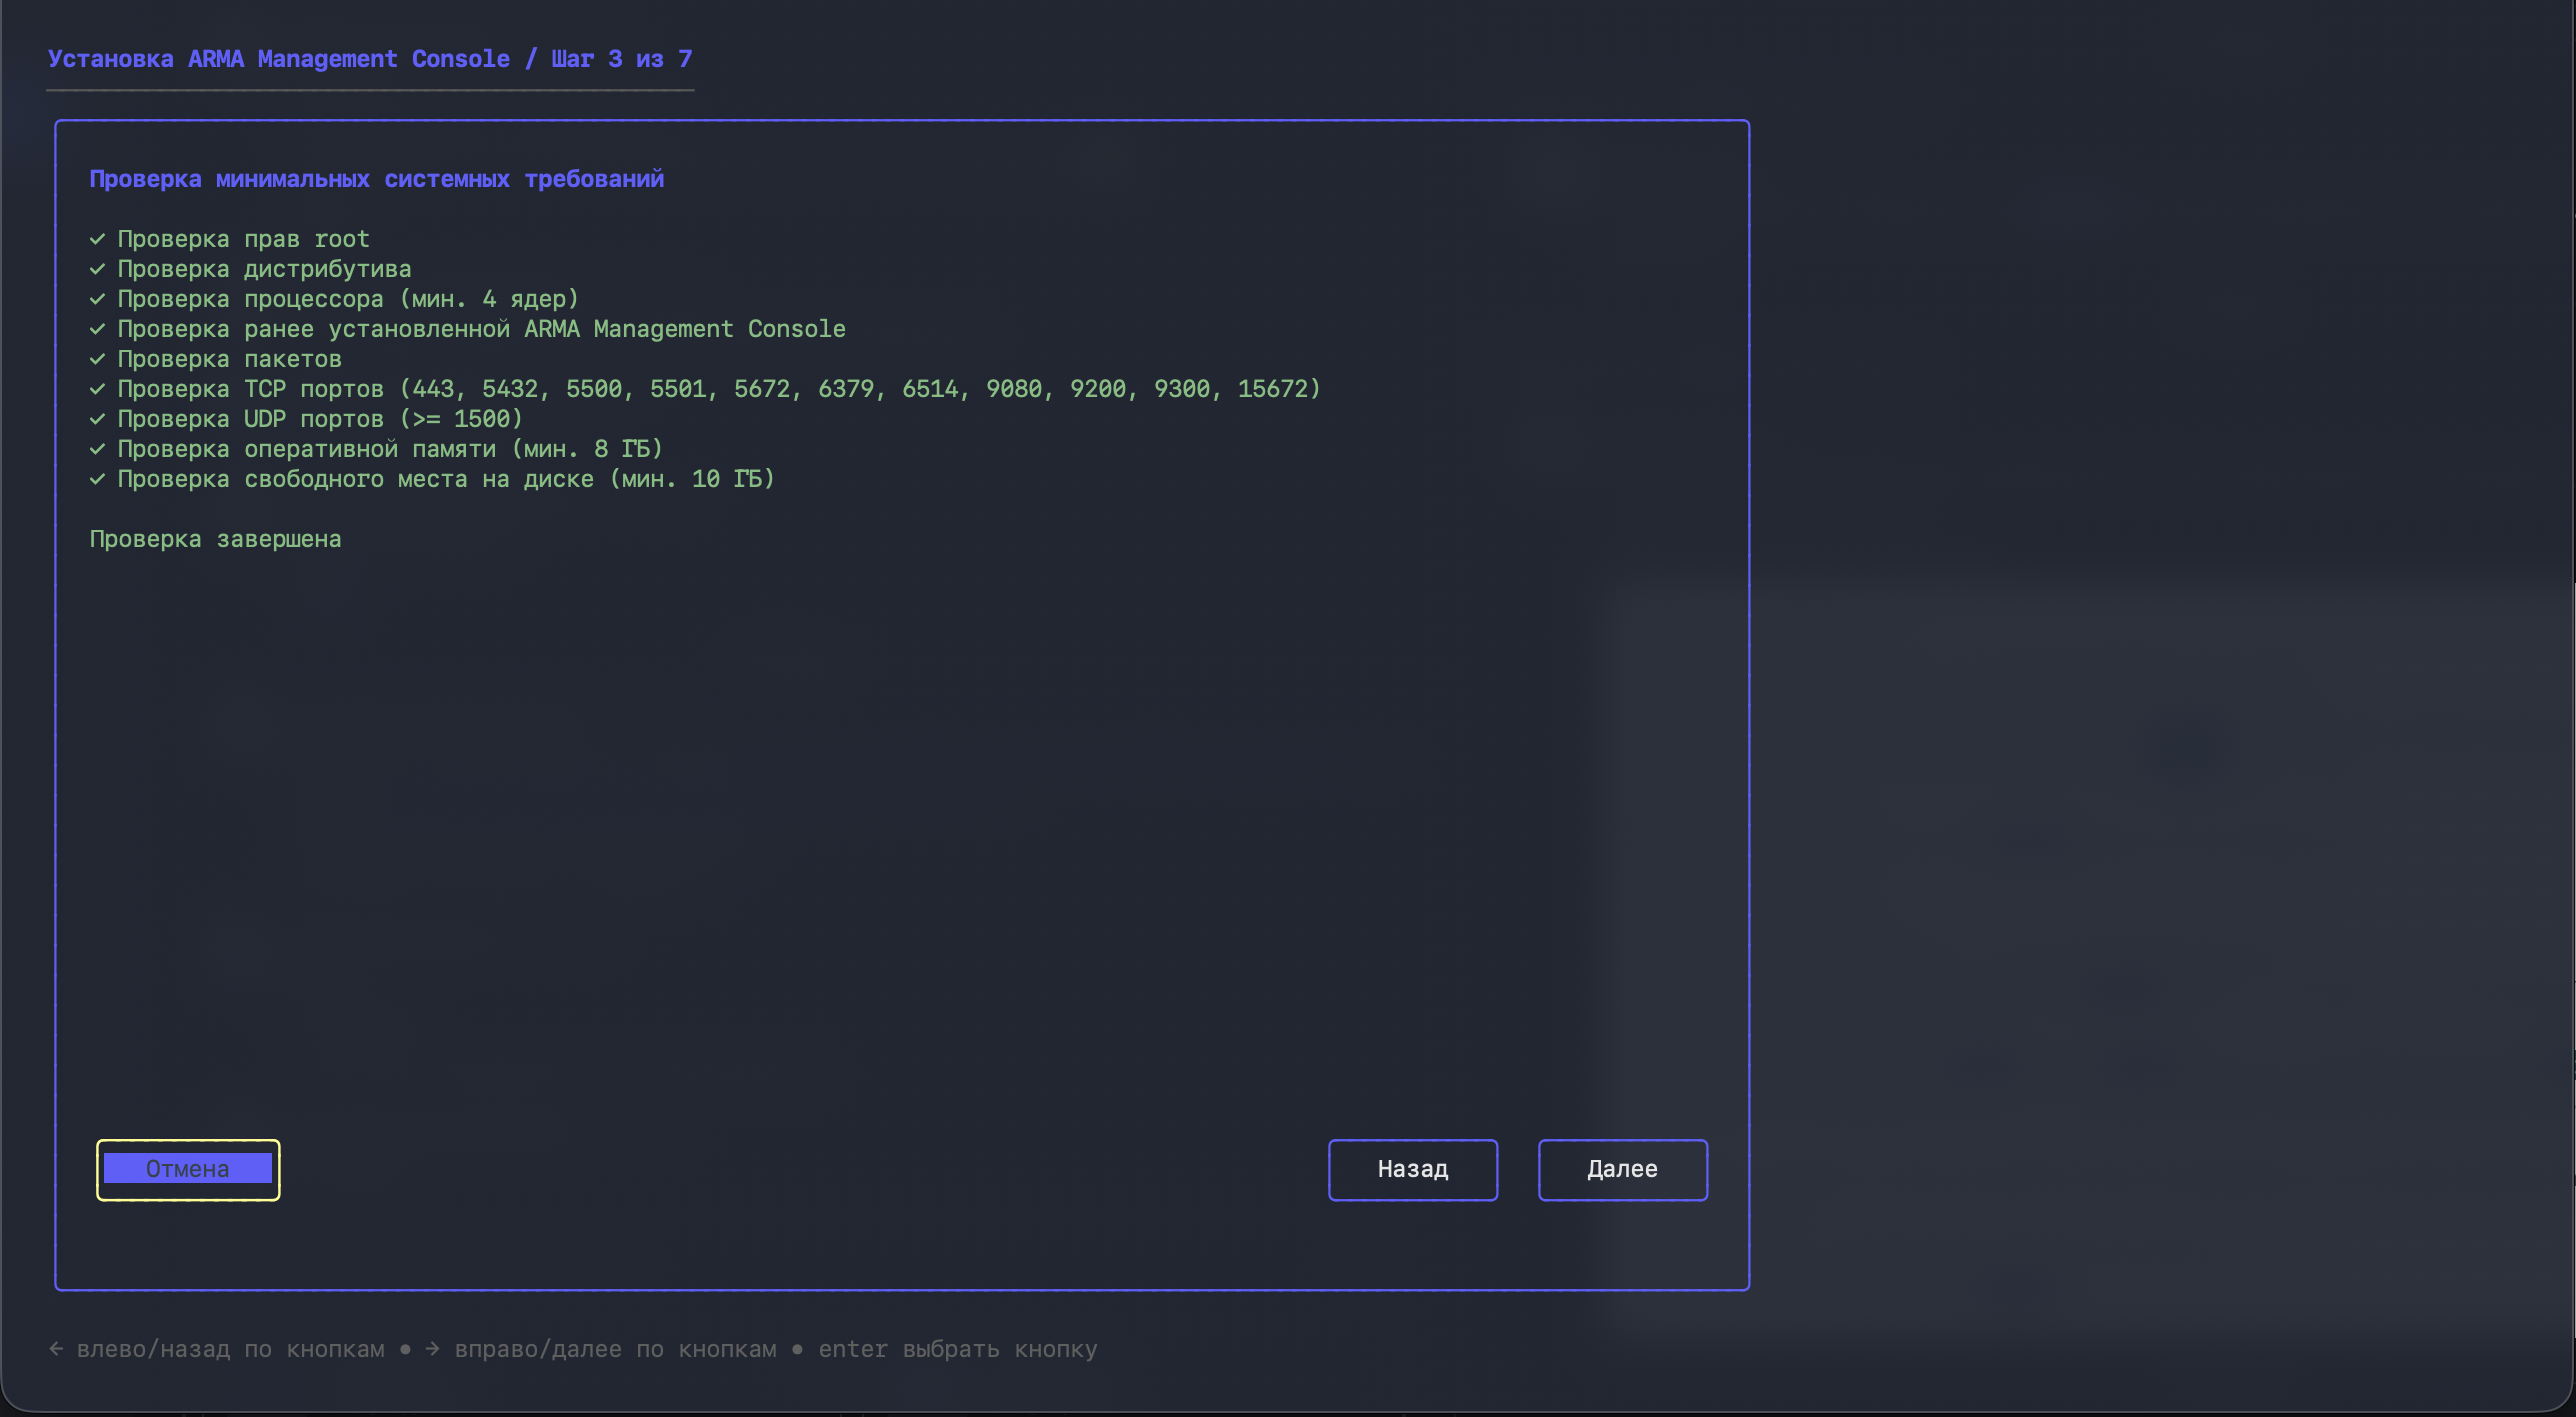The width and height of the screenshot is (2576, 1417).
Task: Click the hint 'enter выбрать кнопку'
Action: pyautogui.click(x=958, y=1349)
